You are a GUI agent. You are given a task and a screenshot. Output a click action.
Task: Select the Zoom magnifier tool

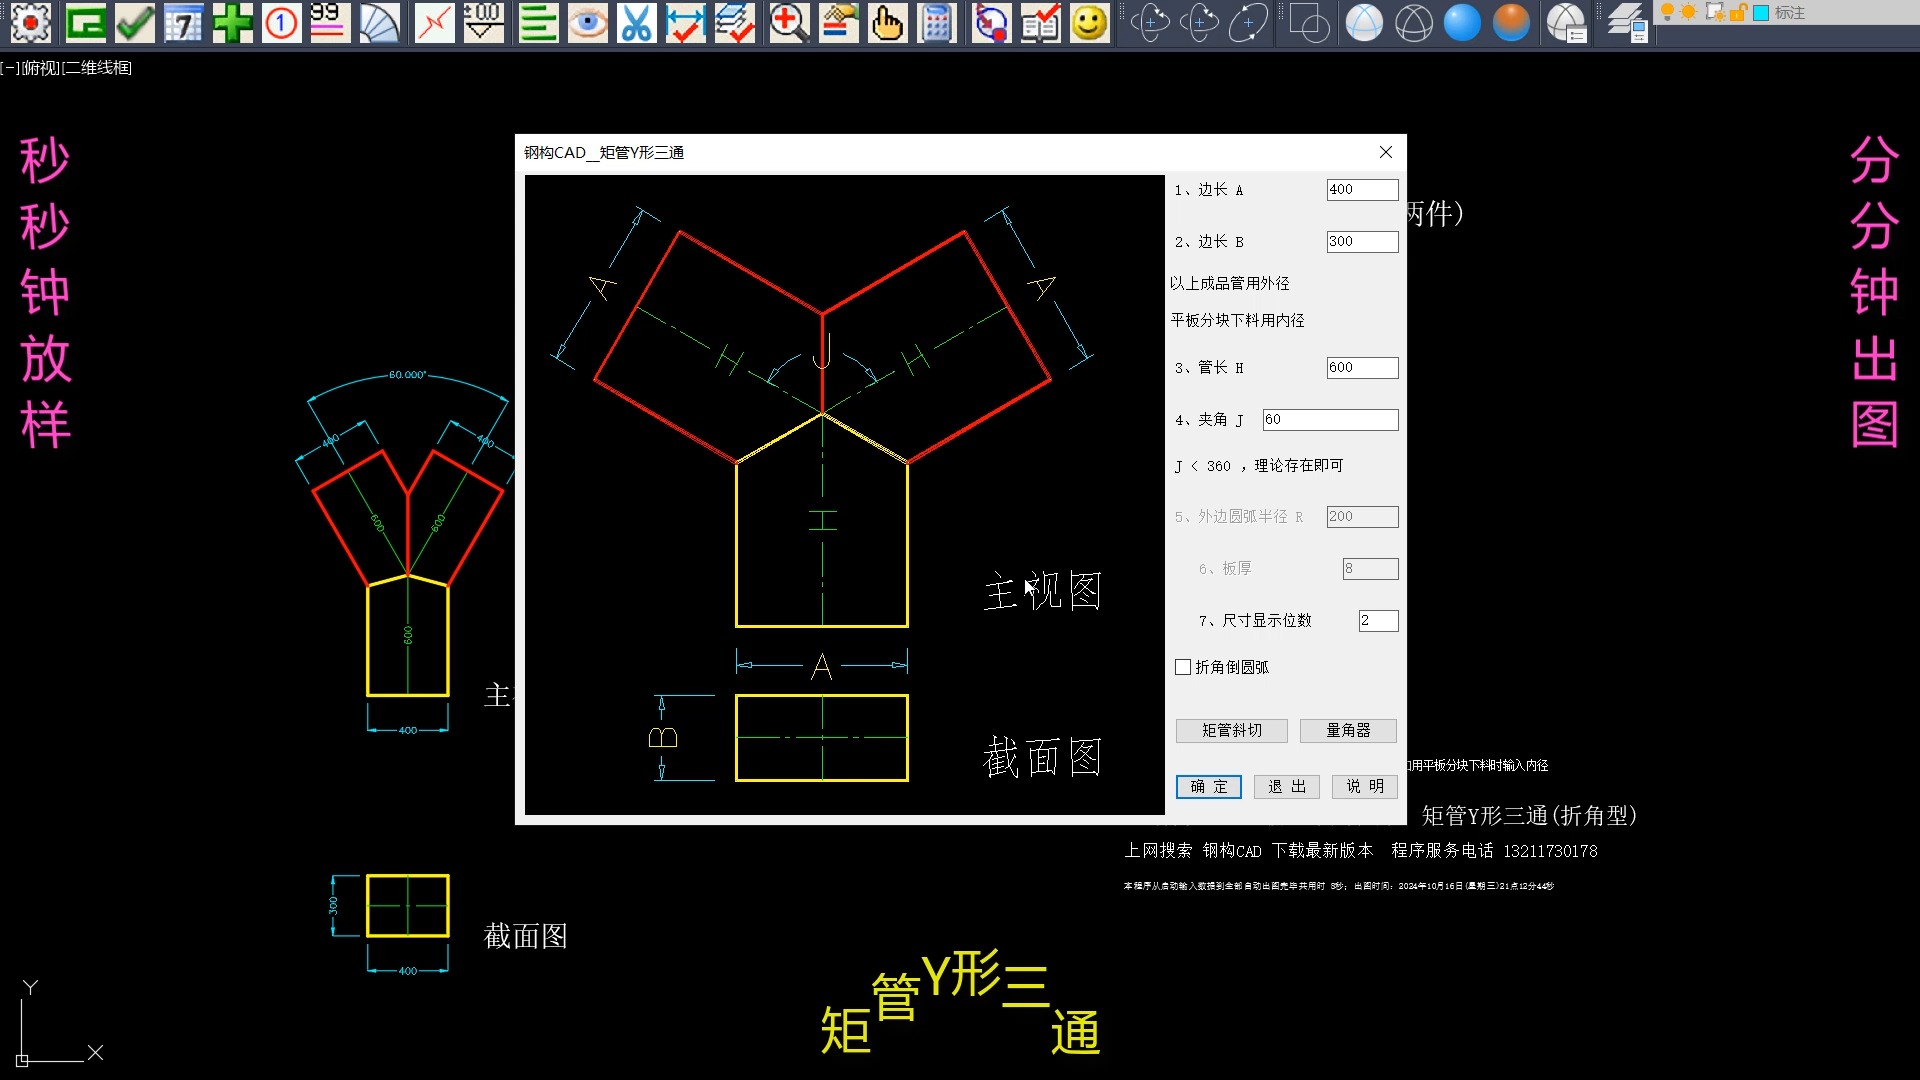(x=790, y=22)
